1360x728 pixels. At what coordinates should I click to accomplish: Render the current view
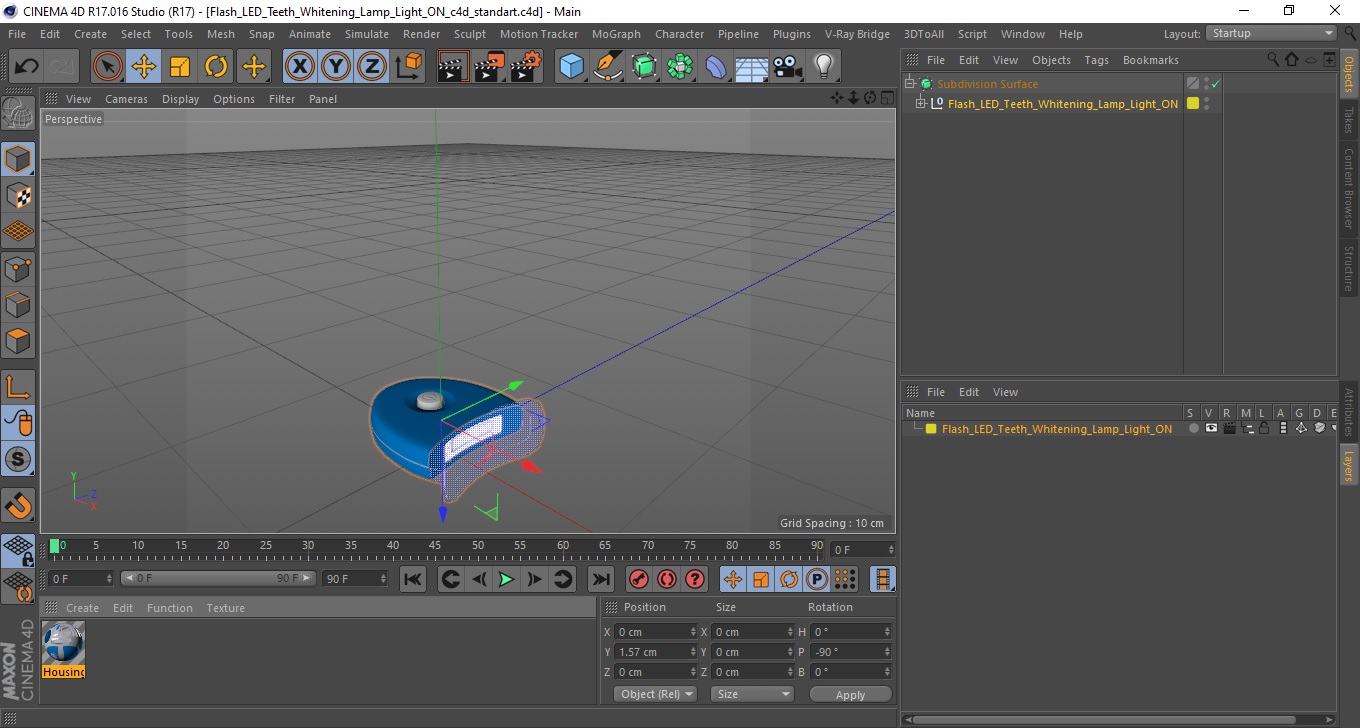click(453, 67)
